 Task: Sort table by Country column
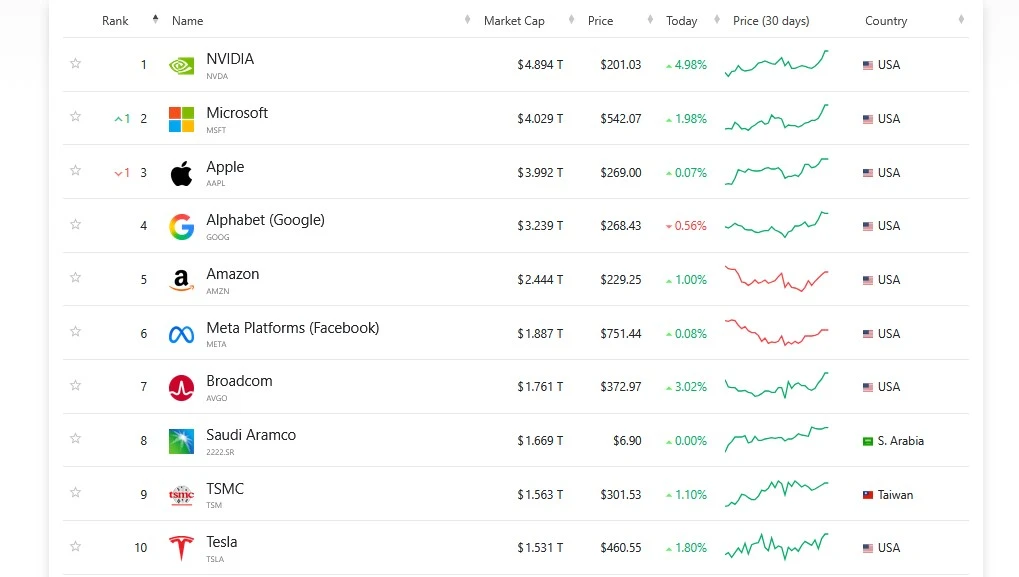886,21
